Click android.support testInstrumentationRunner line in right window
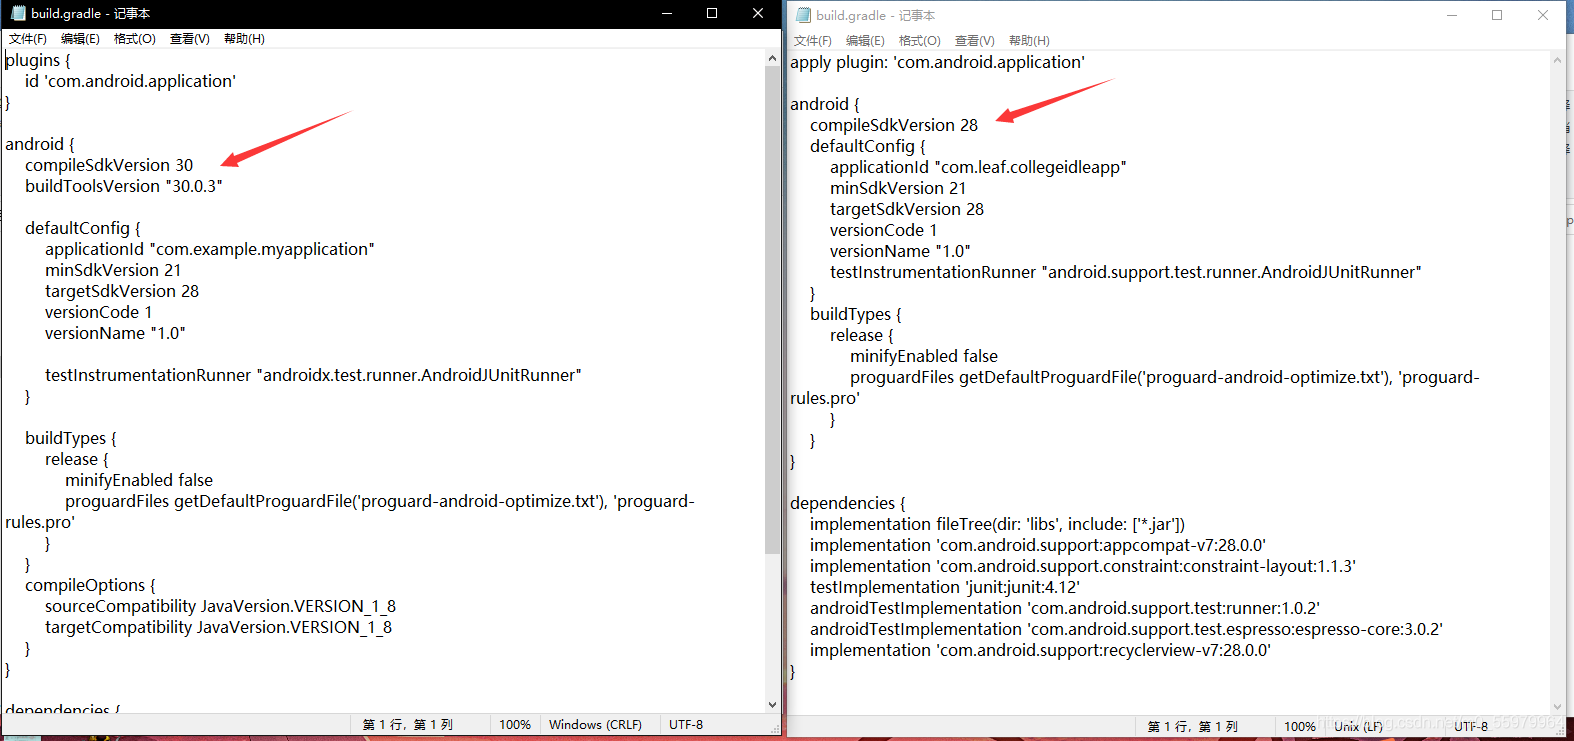The width and height of the screenshot is (1574, 741). pyautogui.click(x=1126, y=272)
